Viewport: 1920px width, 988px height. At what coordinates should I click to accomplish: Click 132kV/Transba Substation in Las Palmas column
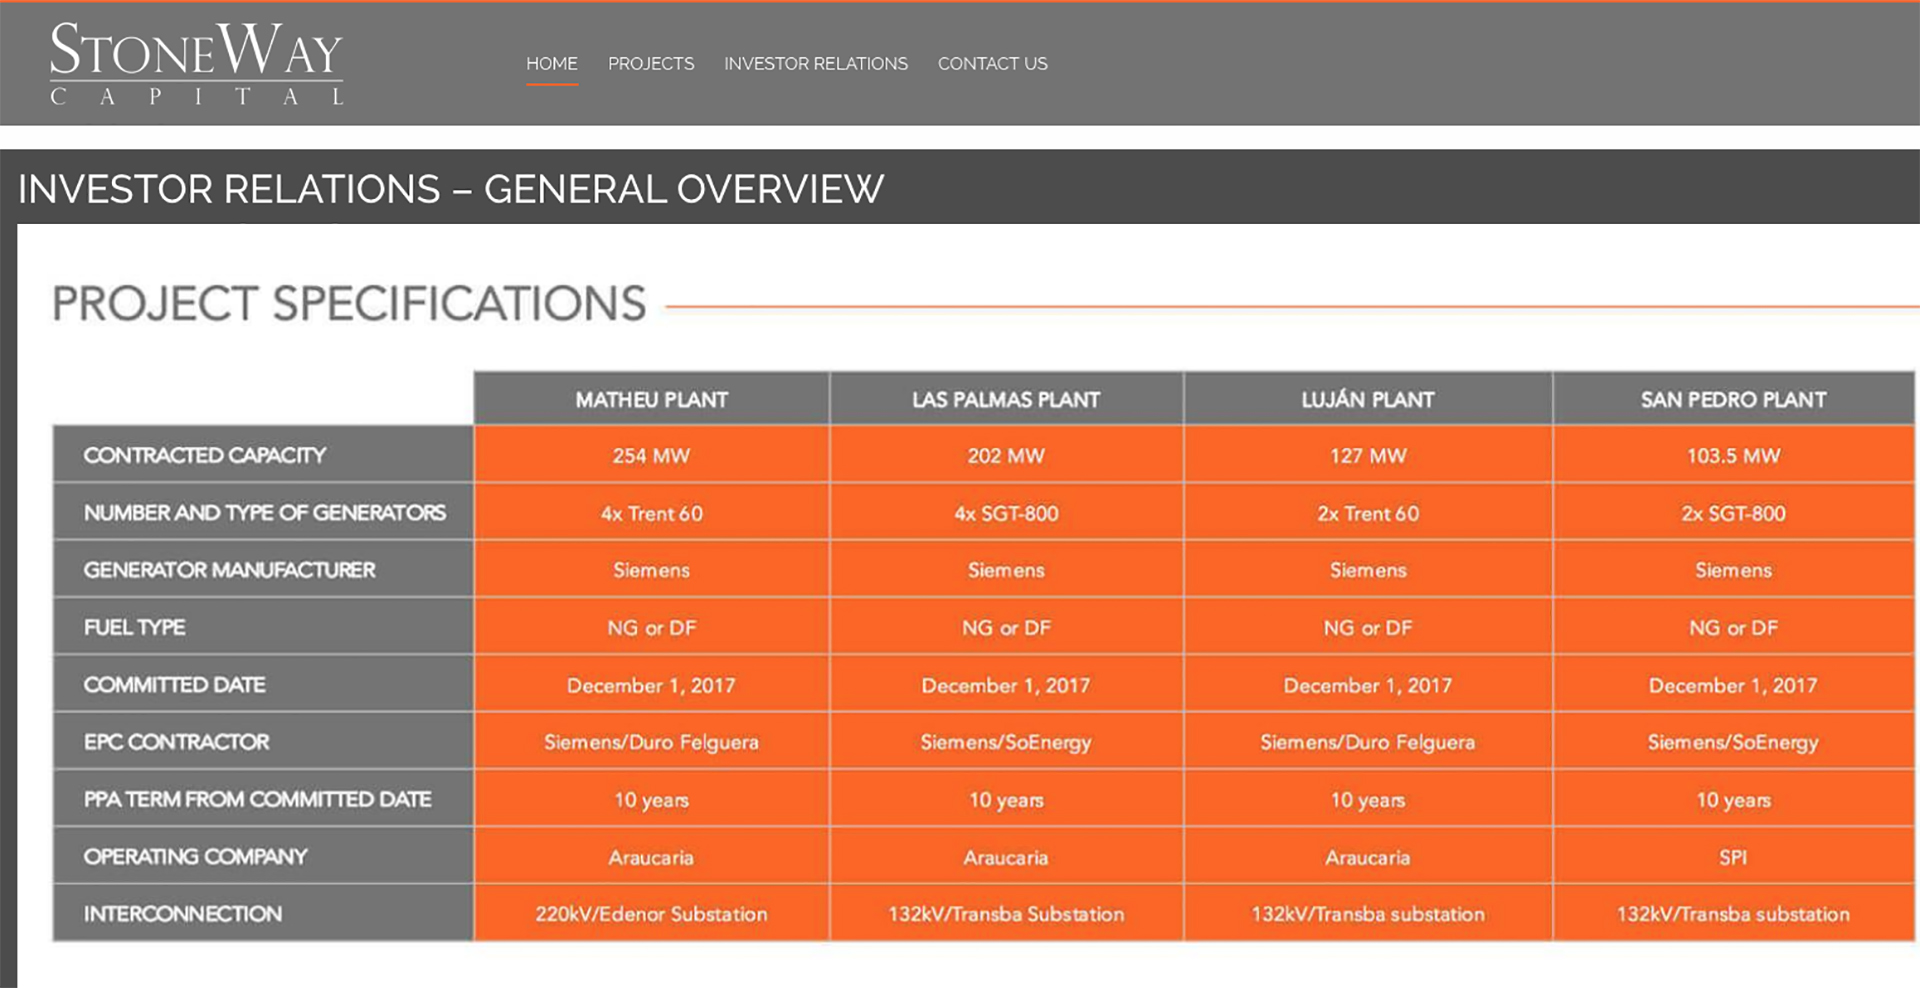click(1006, 914)
